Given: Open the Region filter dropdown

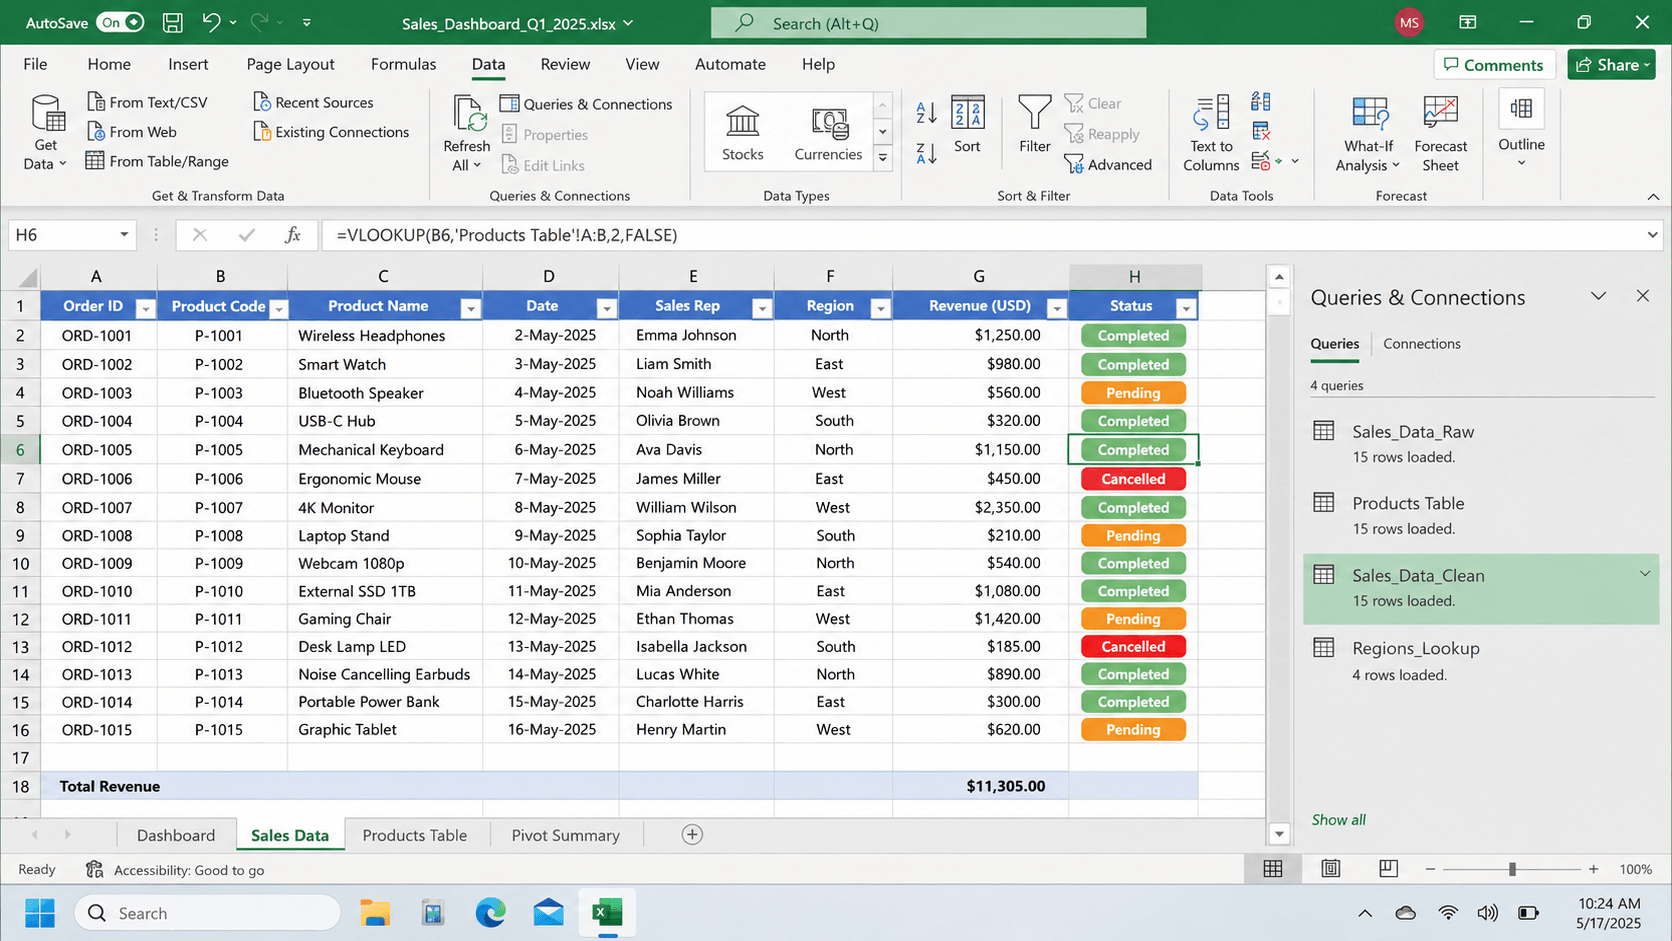Looking at the screenshot, I should click(881, 308).
